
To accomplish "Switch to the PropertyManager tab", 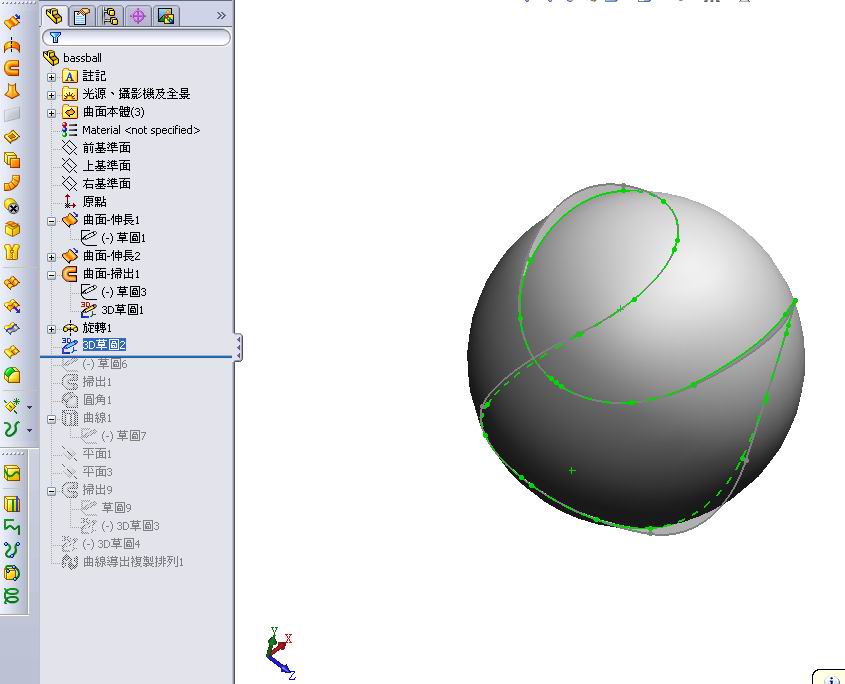I will pos(81,16).
